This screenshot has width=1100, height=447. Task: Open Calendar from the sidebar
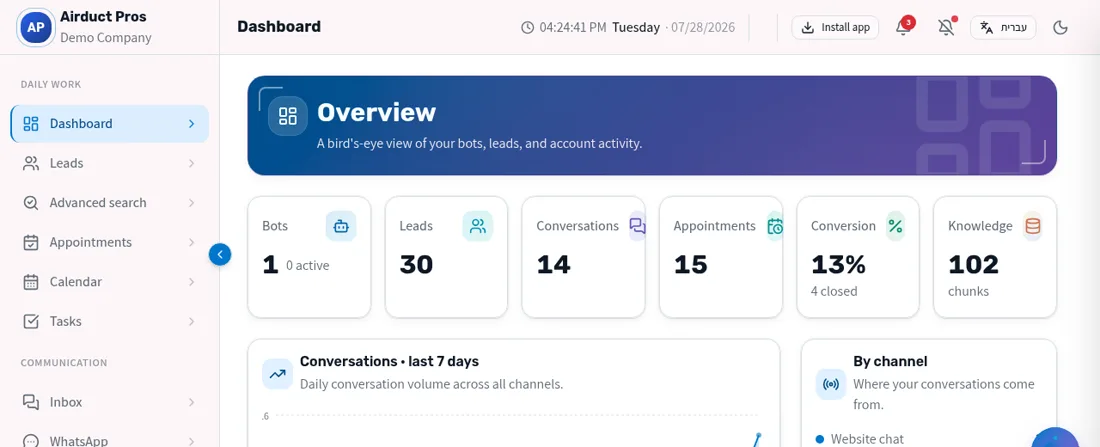(109, 282)
